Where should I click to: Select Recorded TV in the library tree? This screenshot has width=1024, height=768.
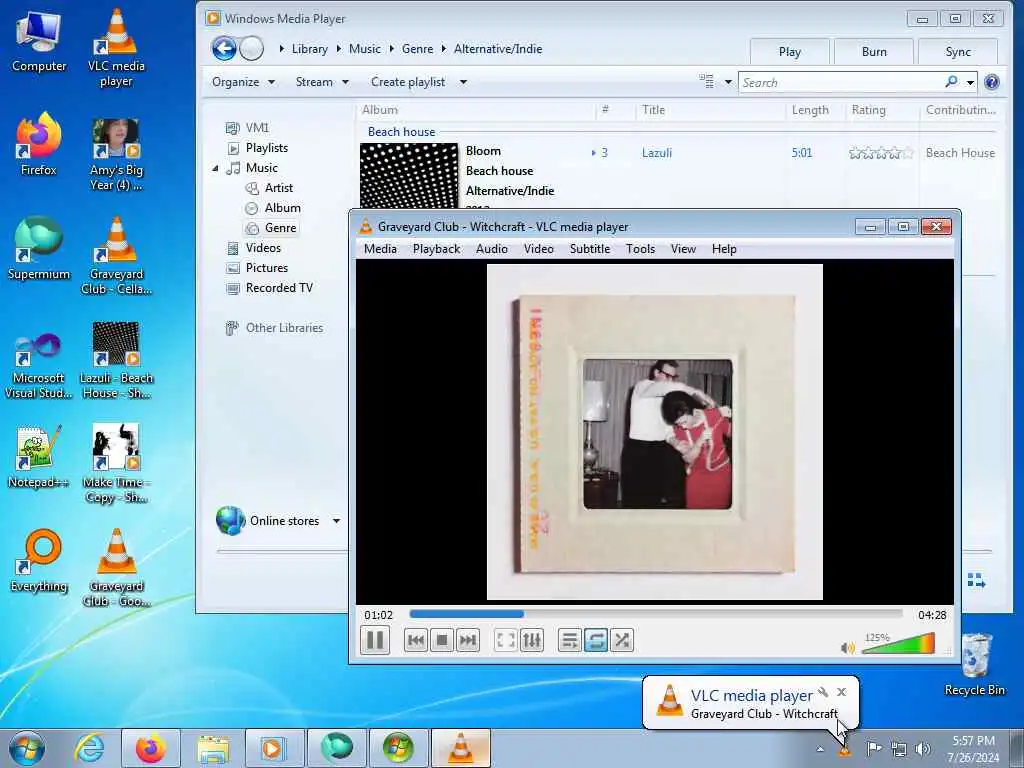point(279,287)
